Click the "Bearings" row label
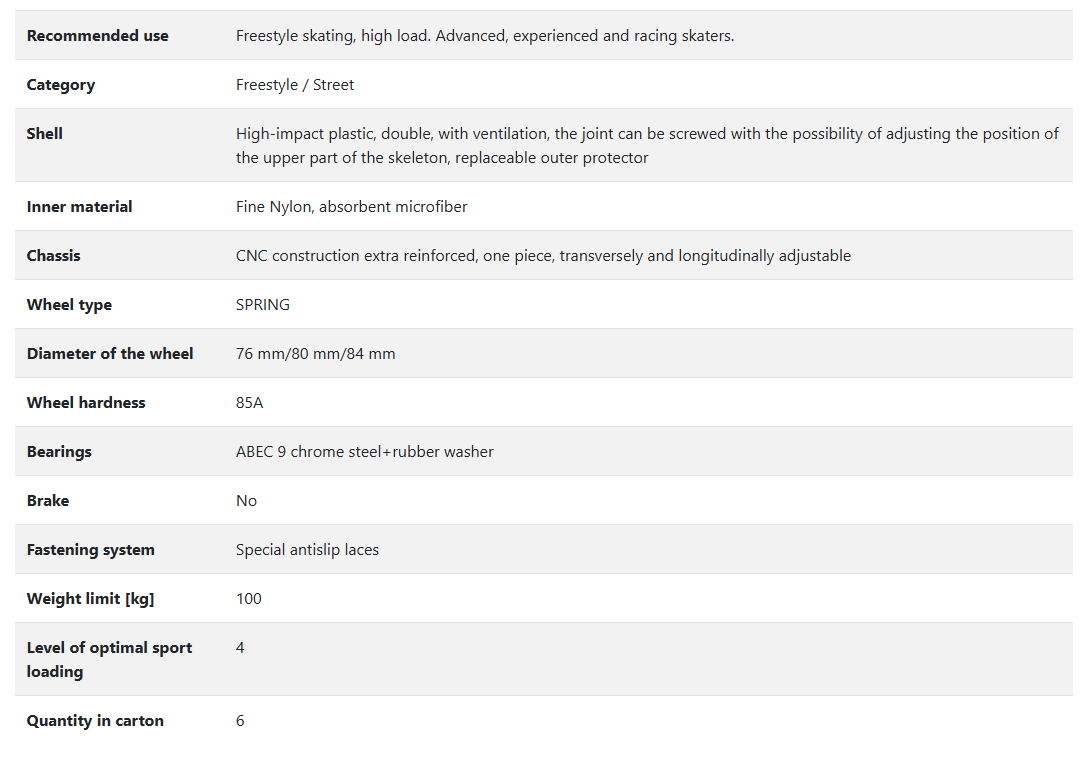 (59, 452)
